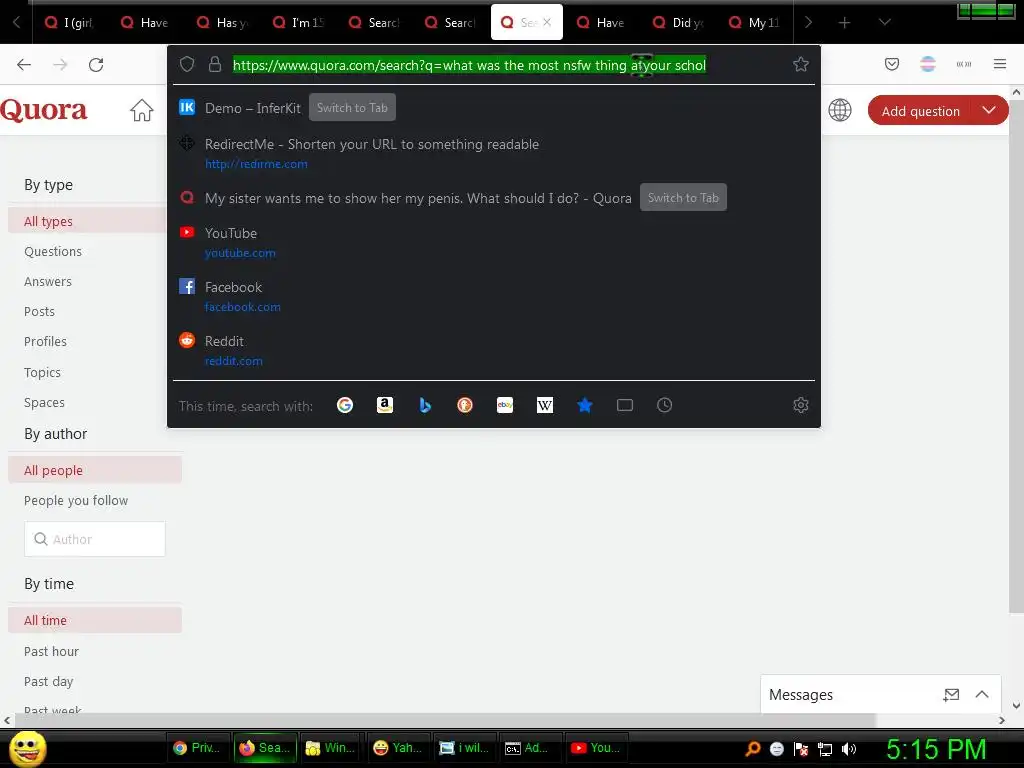The image size is (1024, 768).
Task: Search open tabs with the tab icon
Action: 625,406
